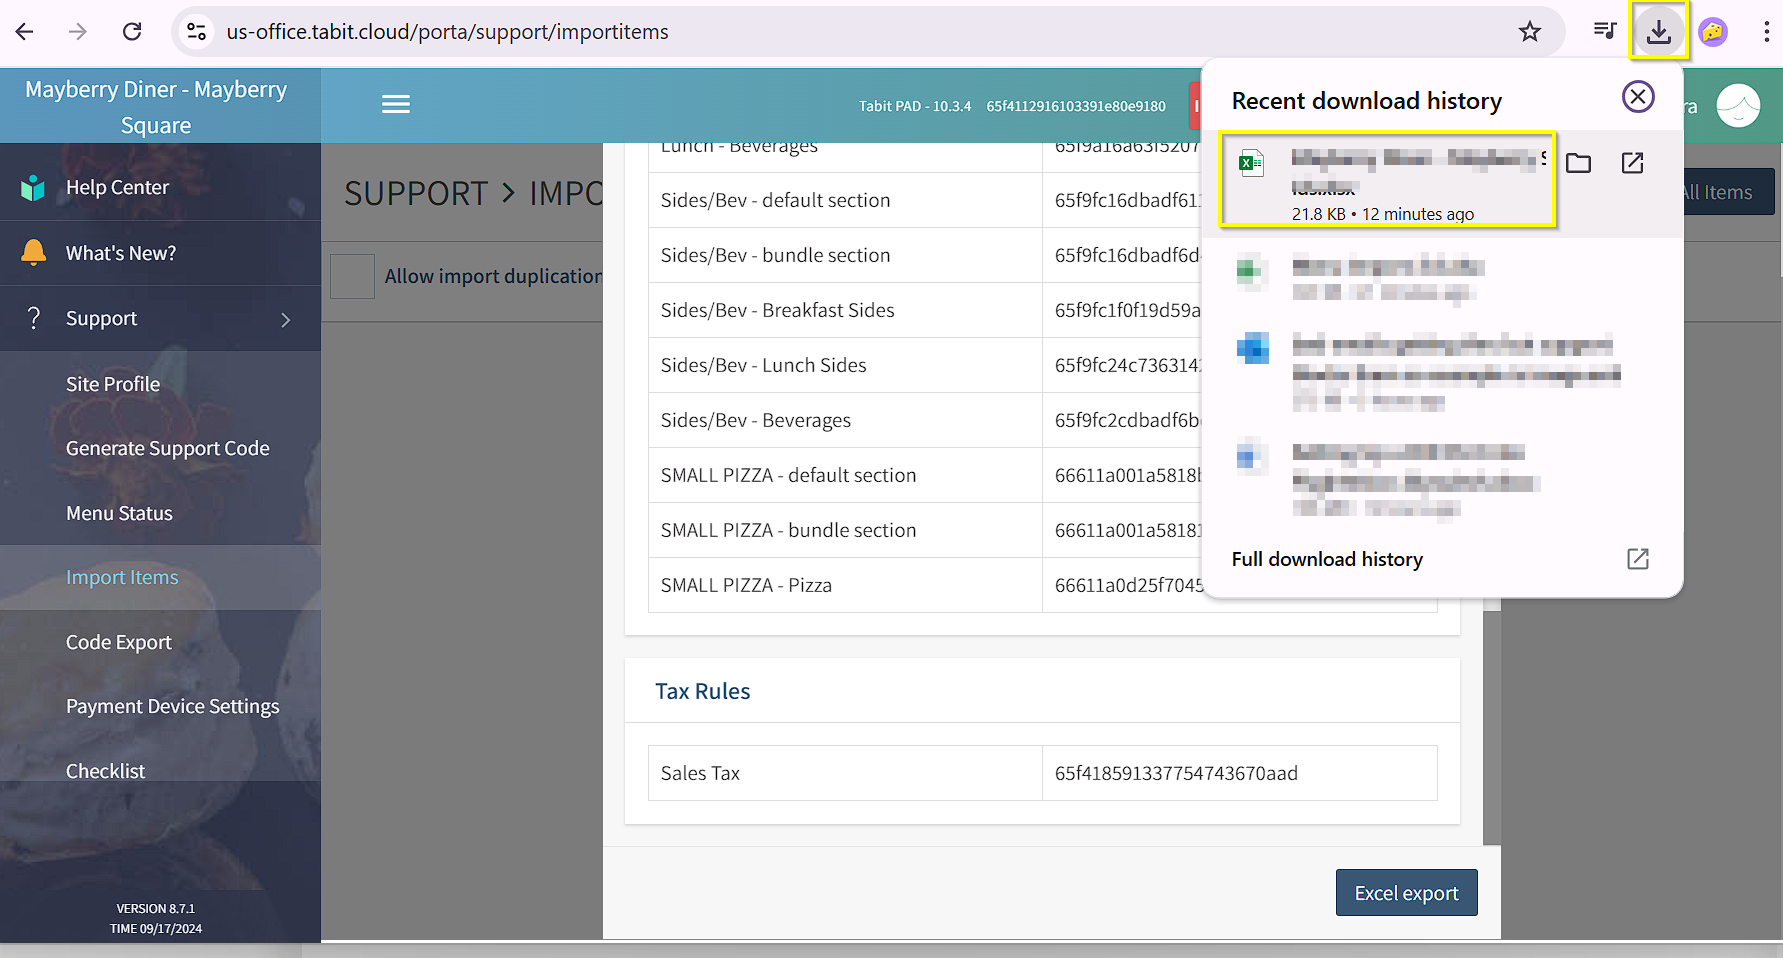Open Help Center in sidebar
This screenshot has height=958, width=1783.
(x=117, y=188)
